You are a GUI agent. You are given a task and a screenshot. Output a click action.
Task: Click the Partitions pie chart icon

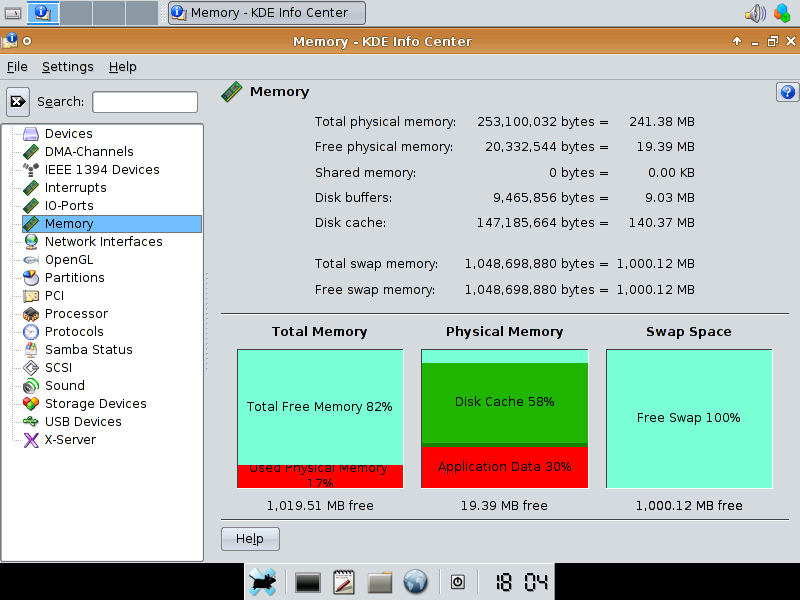pos(31,278)
